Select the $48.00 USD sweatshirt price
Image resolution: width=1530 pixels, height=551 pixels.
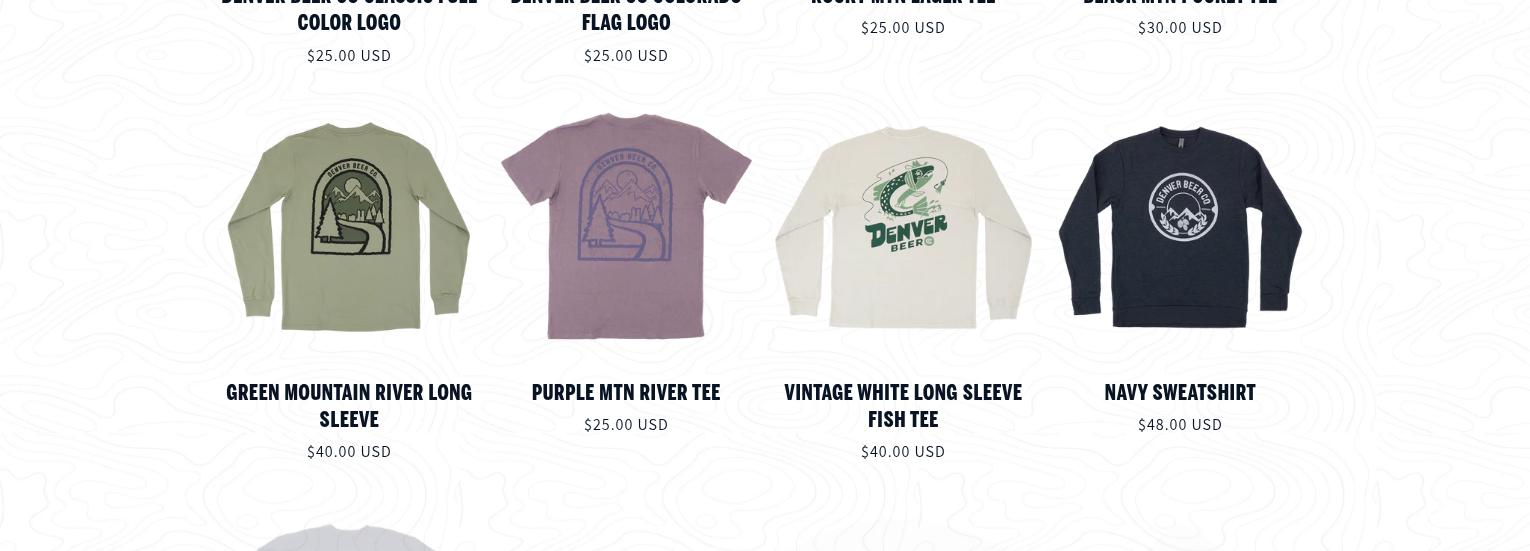(x=1180, y=425)
